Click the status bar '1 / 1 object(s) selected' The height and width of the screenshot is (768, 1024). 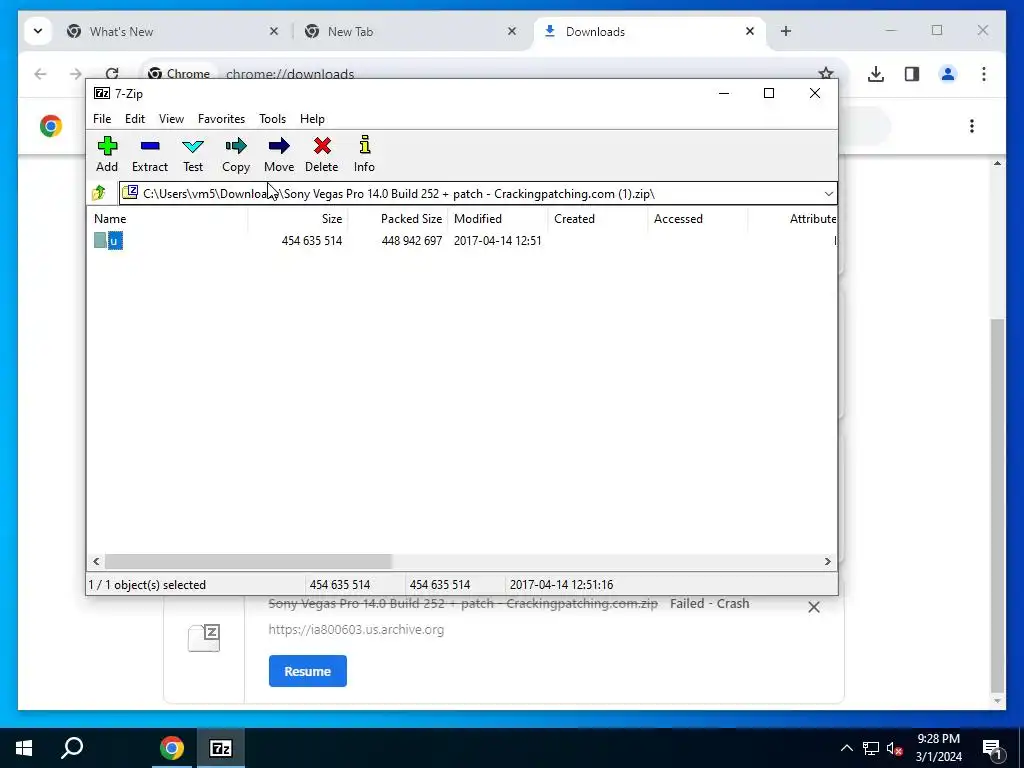coord(147,584)
